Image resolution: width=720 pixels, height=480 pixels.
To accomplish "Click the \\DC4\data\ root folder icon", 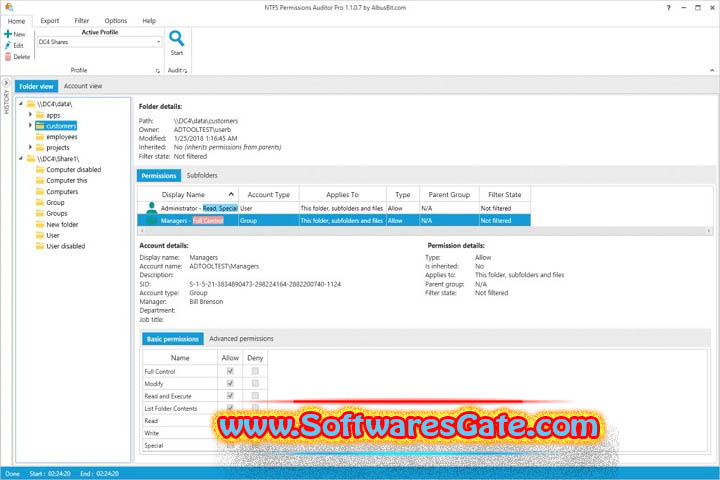I will (31, 104).
